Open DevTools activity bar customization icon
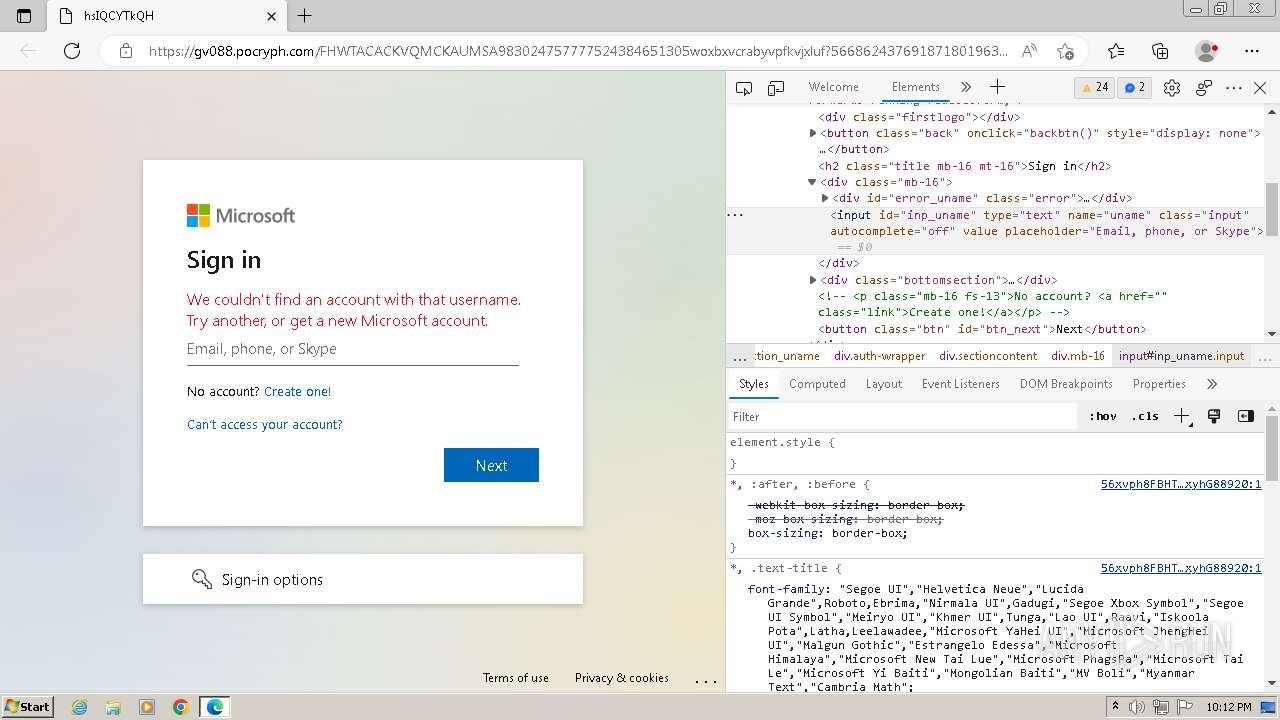1280x720 pixels. [1204, 88]
